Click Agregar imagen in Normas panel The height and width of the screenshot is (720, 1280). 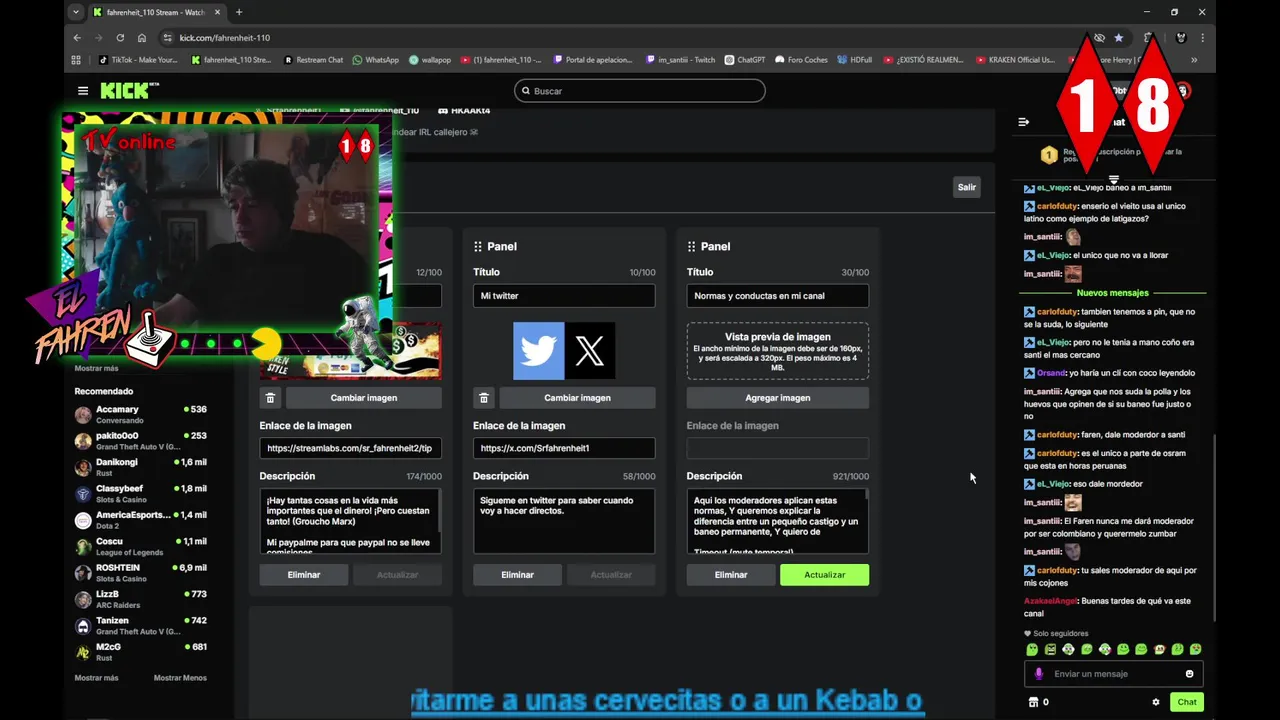tap(778, 398)
